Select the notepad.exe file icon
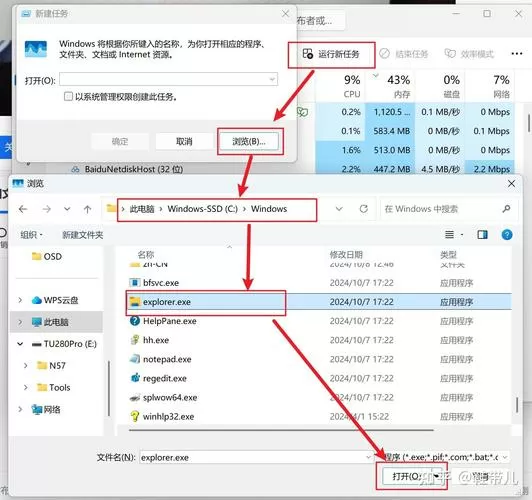 pyautogui.click(x=135, y=359)
